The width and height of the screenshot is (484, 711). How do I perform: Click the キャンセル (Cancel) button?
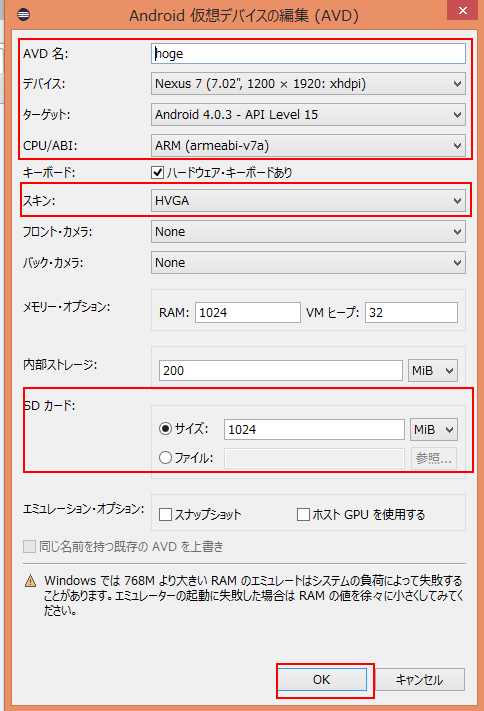tap(420, 679)
